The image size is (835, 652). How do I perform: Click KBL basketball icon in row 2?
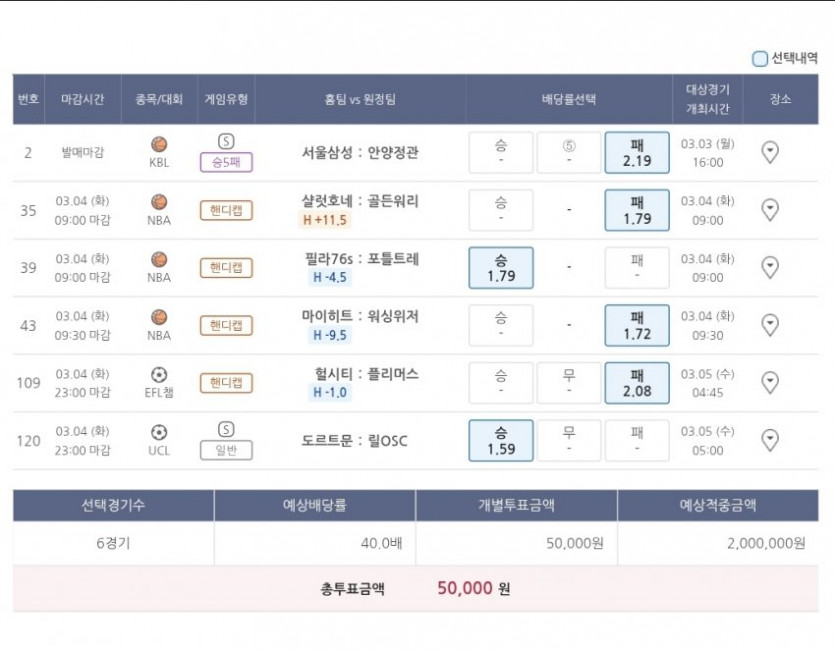click(159, 144)
